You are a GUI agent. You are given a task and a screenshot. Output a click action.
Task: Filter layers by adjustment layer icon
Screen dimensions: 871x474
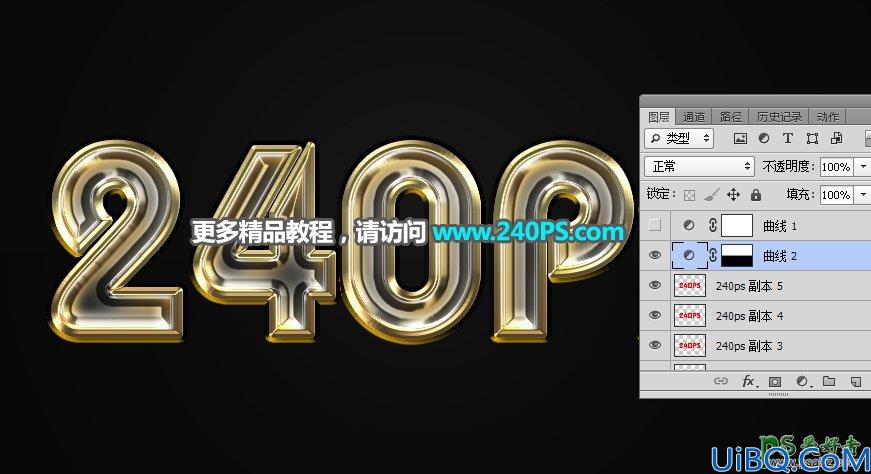pos(764,138)
